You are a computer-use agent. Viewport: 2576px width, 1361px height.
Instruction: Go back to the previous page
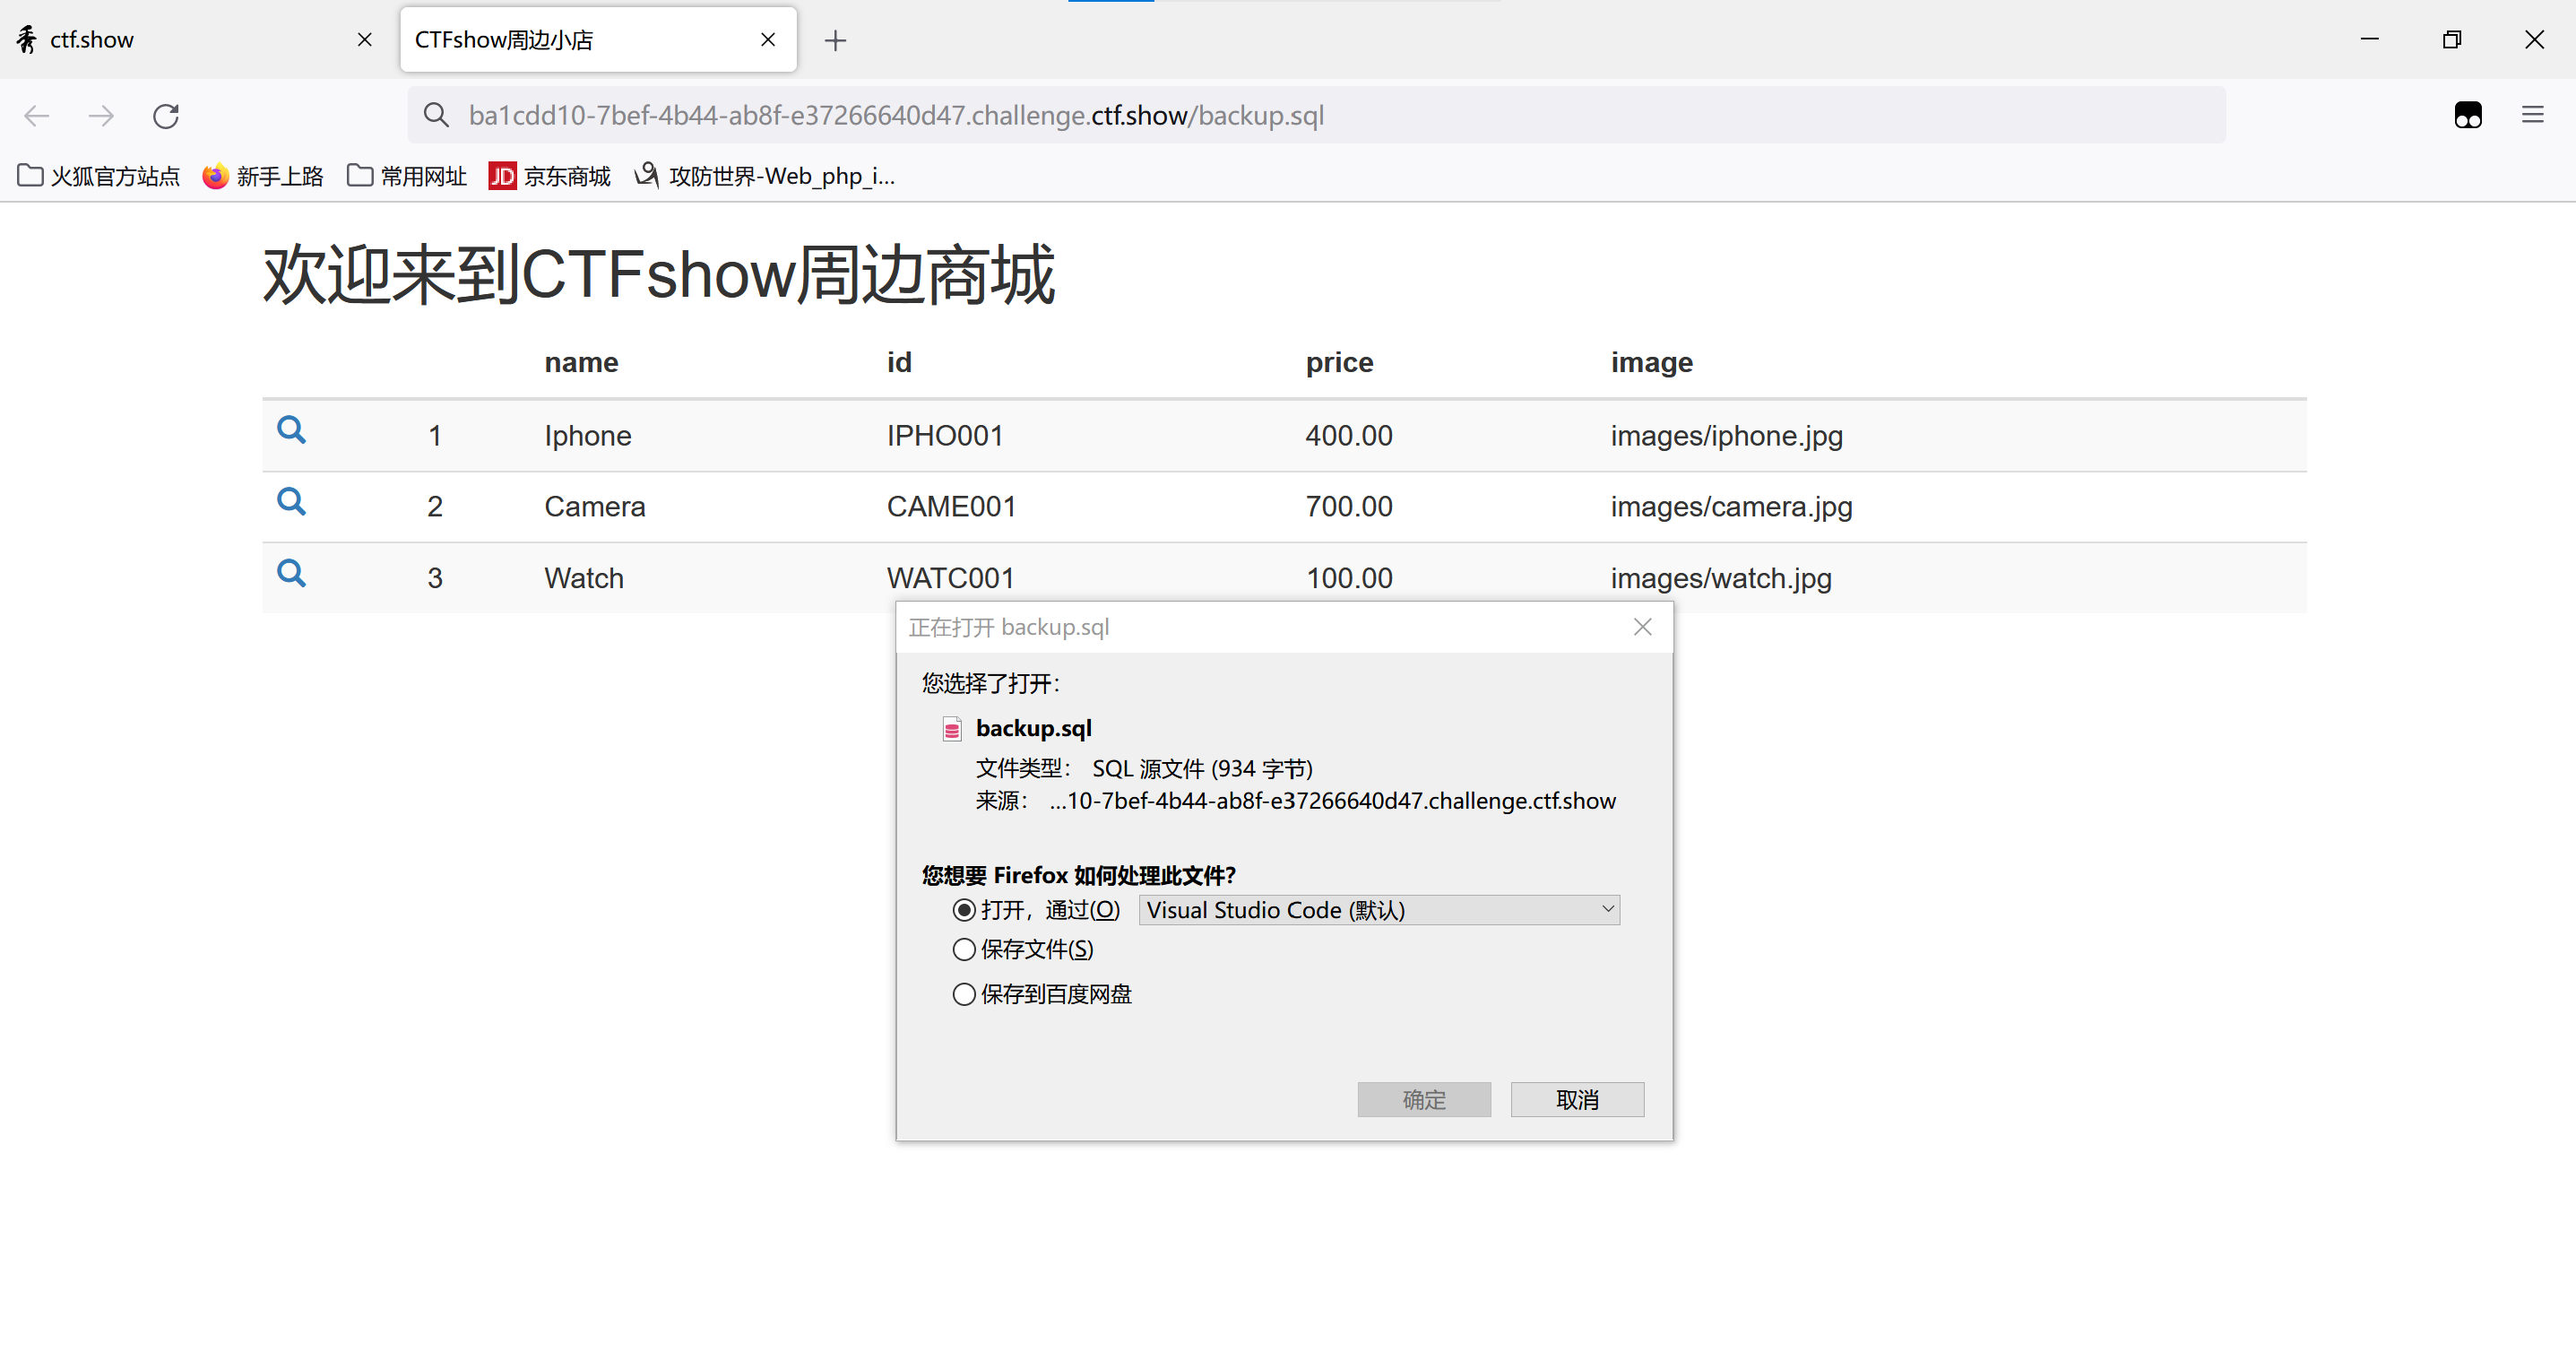click(x=37, y=116)
